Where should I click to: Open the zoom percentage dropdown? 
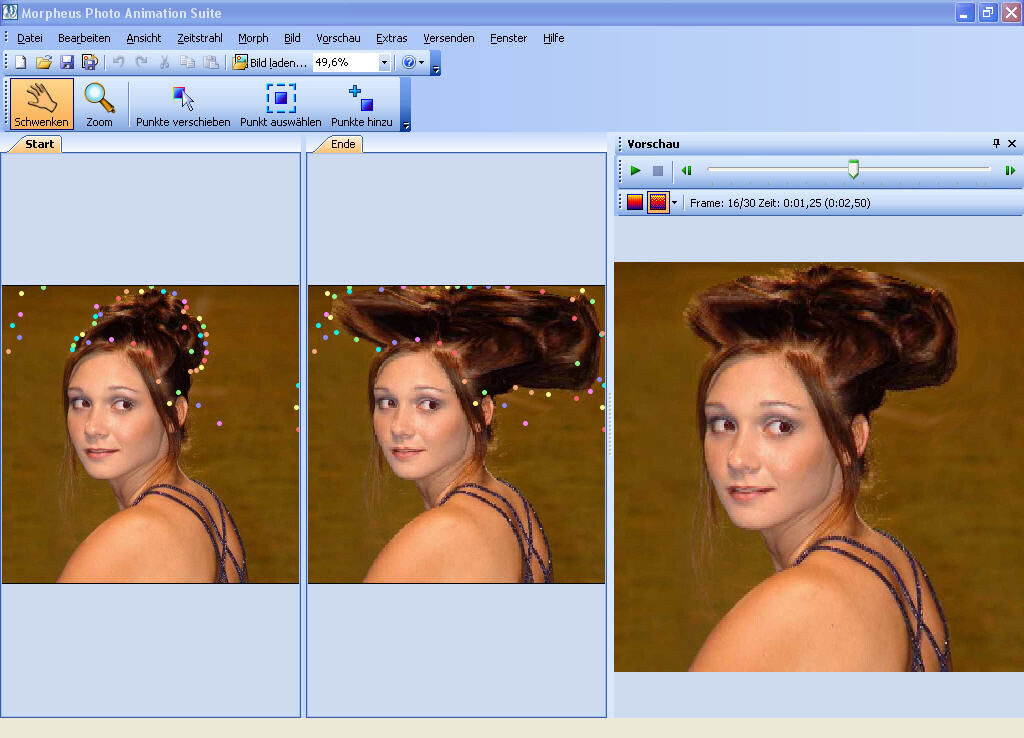pyautogui.click(x=385, y=62)
